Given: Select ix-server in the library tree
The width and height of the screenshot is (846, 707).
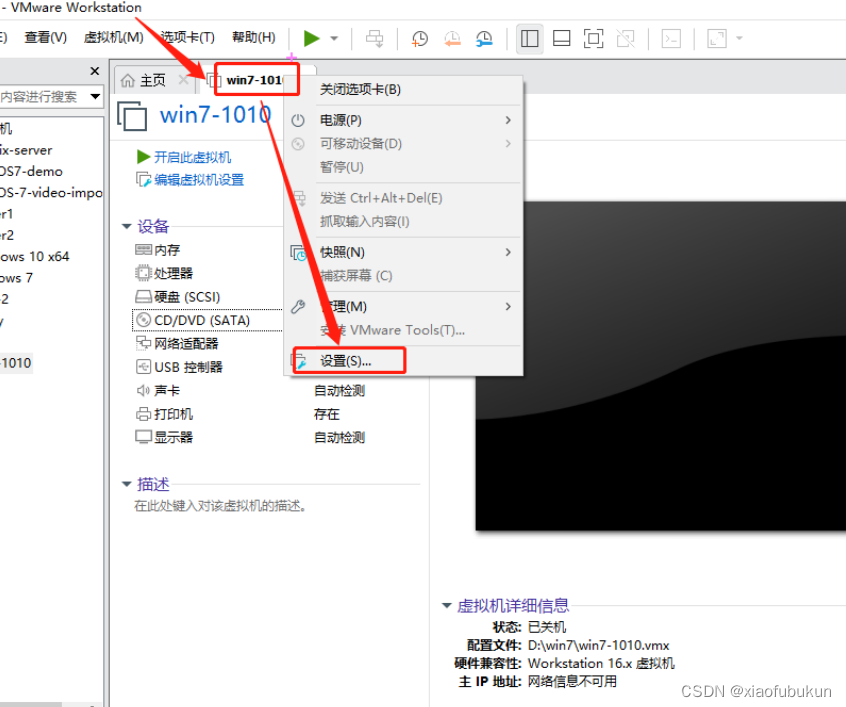Looking at the screenshot, I should point(26,150).
